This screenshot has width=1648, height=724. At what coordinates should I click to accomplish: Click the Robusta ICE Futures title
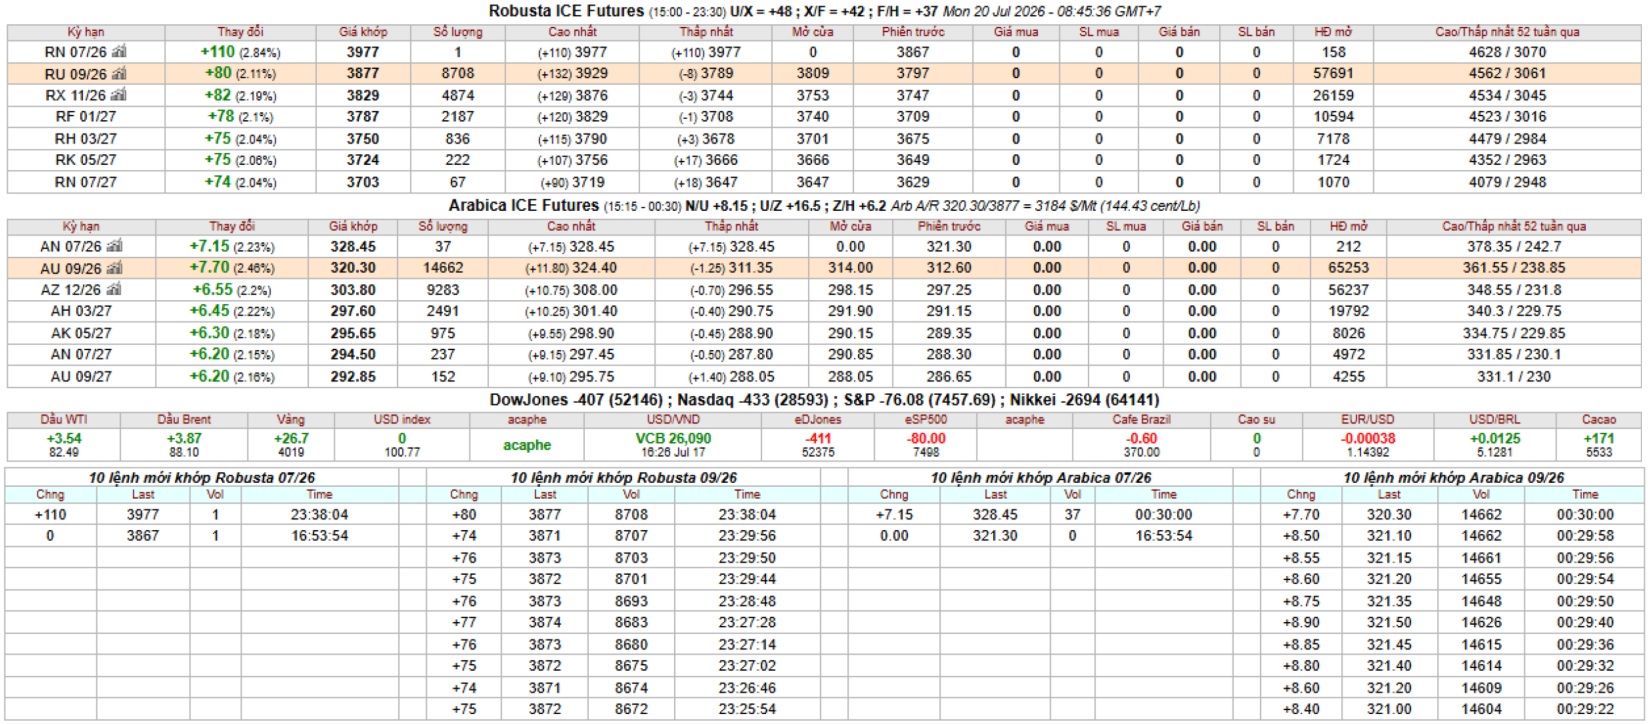tap(566, 11)
